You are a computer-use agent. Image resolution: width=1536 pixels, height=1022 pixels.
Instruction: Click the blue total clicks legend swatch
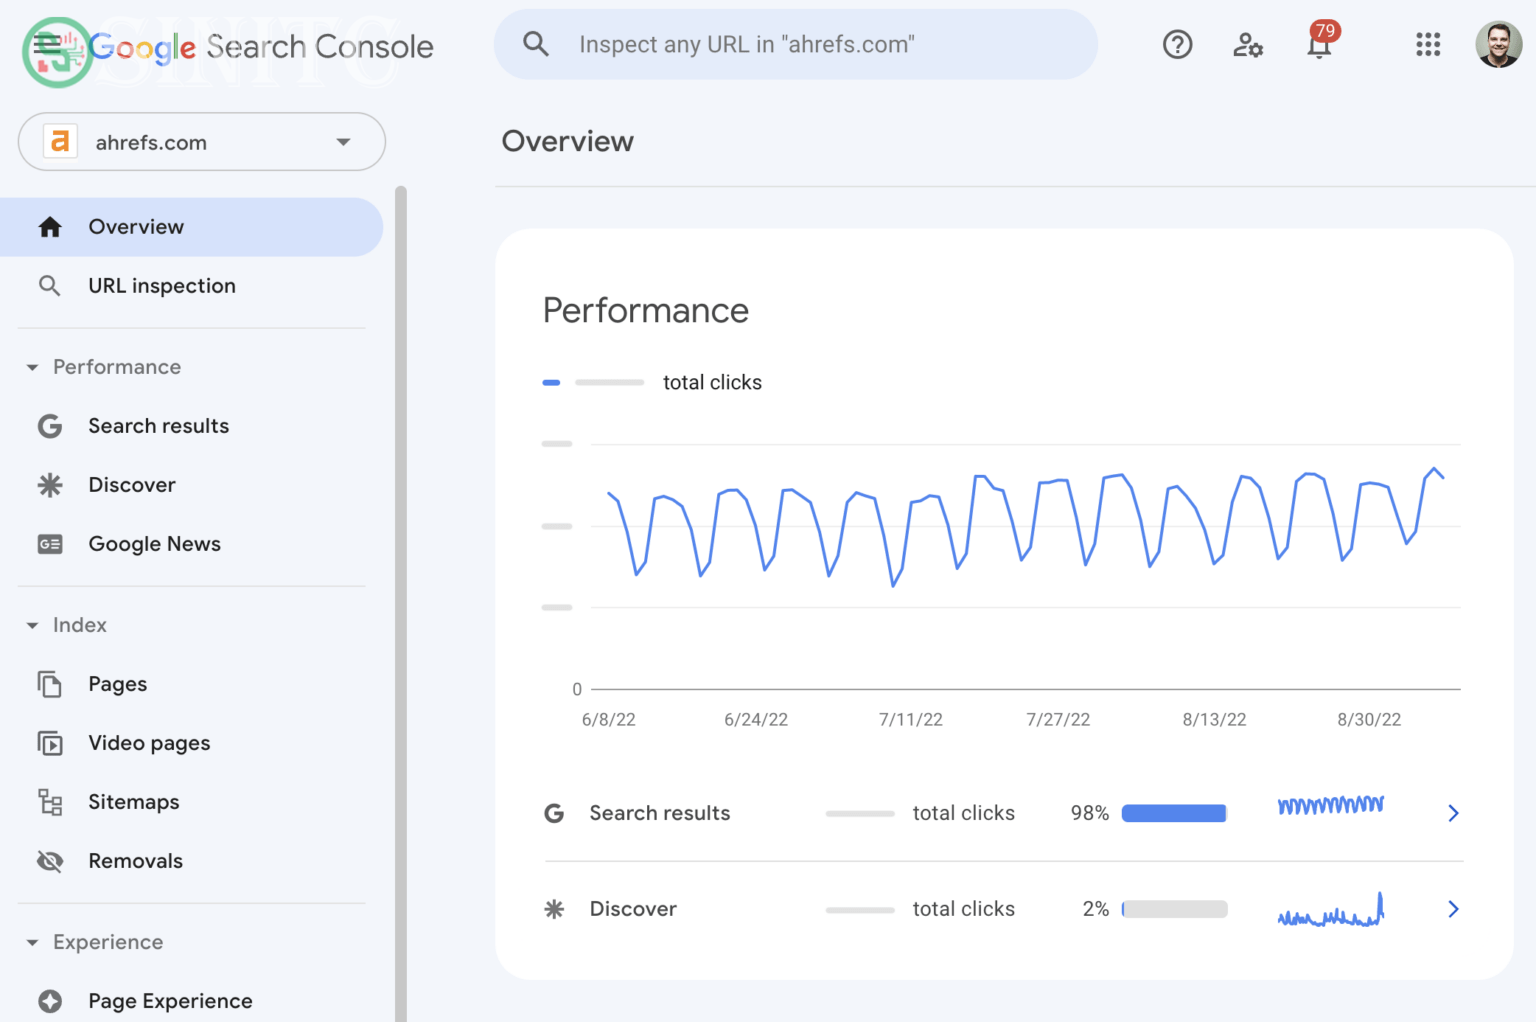pos(551,382)
